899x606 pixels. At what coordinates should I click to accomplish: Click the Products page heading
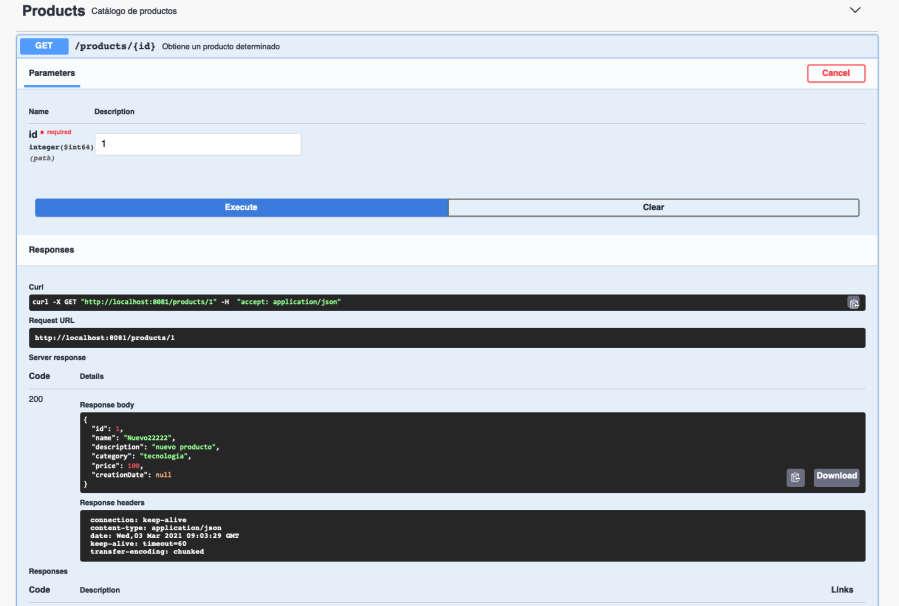[x=52, y=11]
